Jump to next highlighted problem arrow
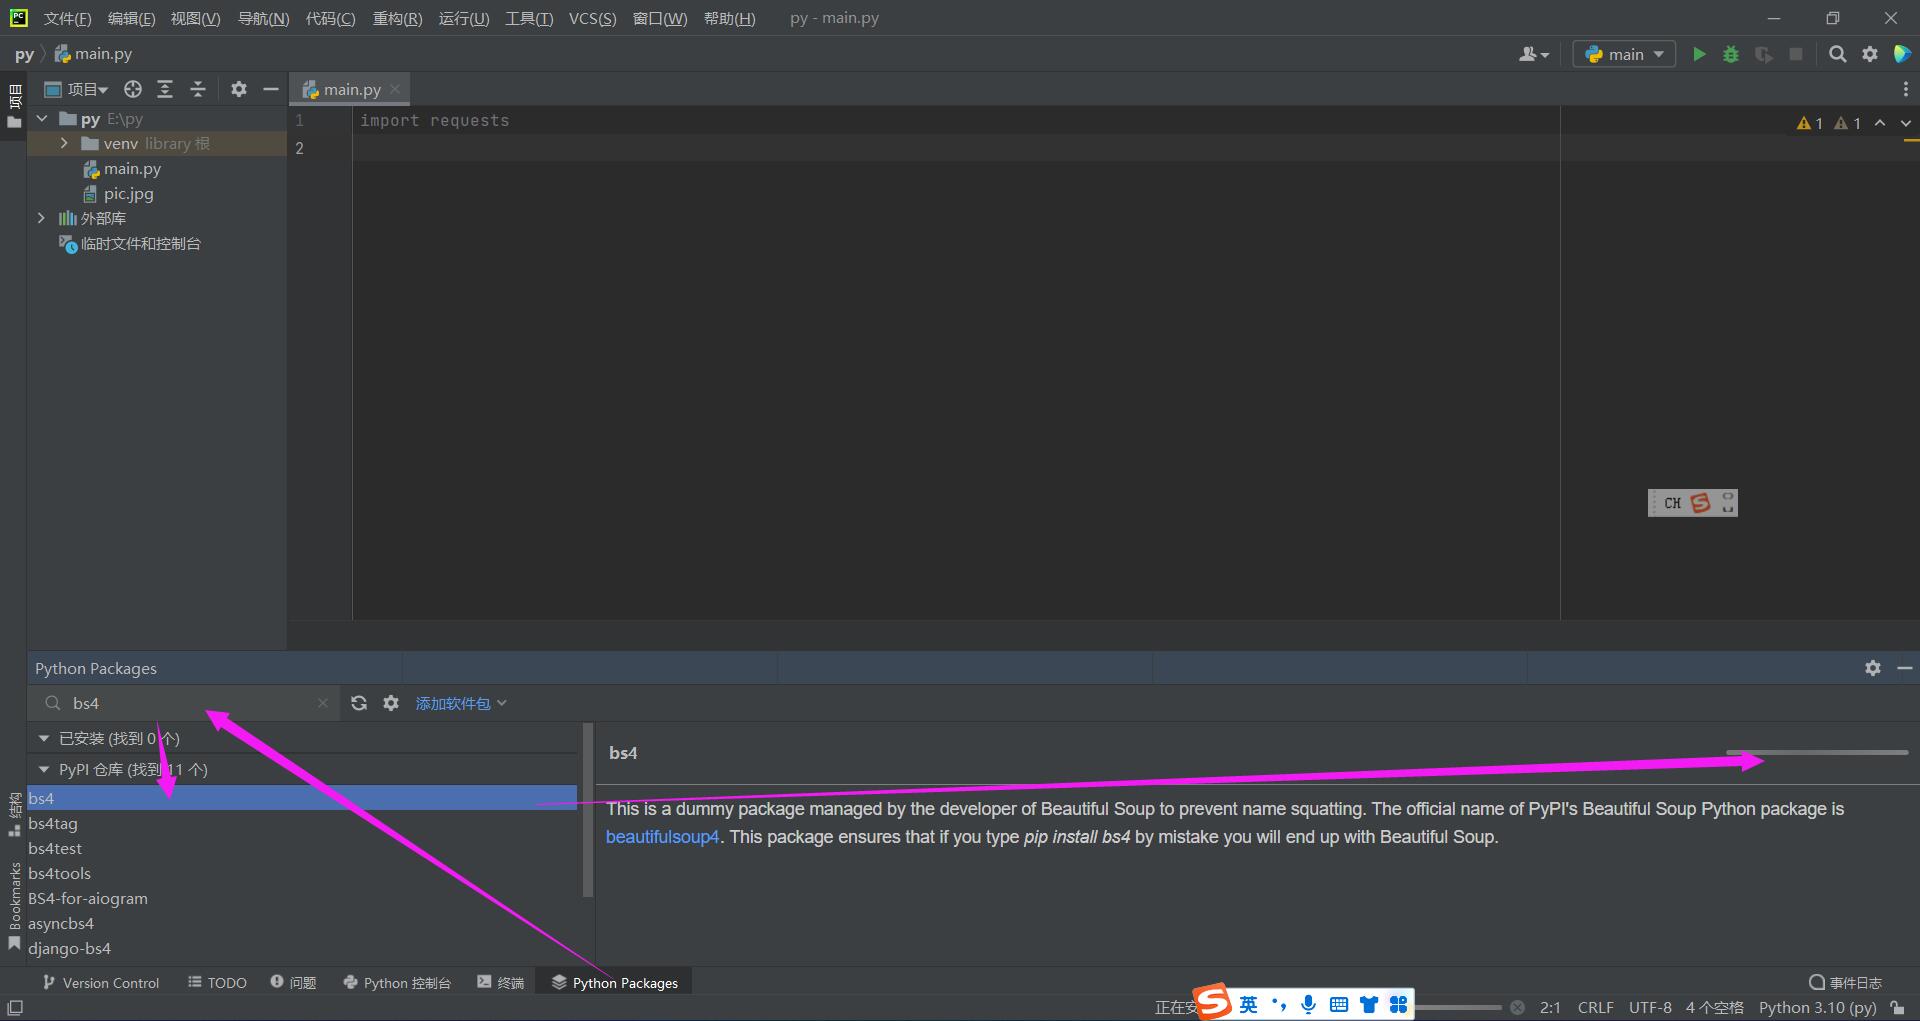Image resolution: width=1920 pixels, height=1021 pixels. coord(1906,123)
